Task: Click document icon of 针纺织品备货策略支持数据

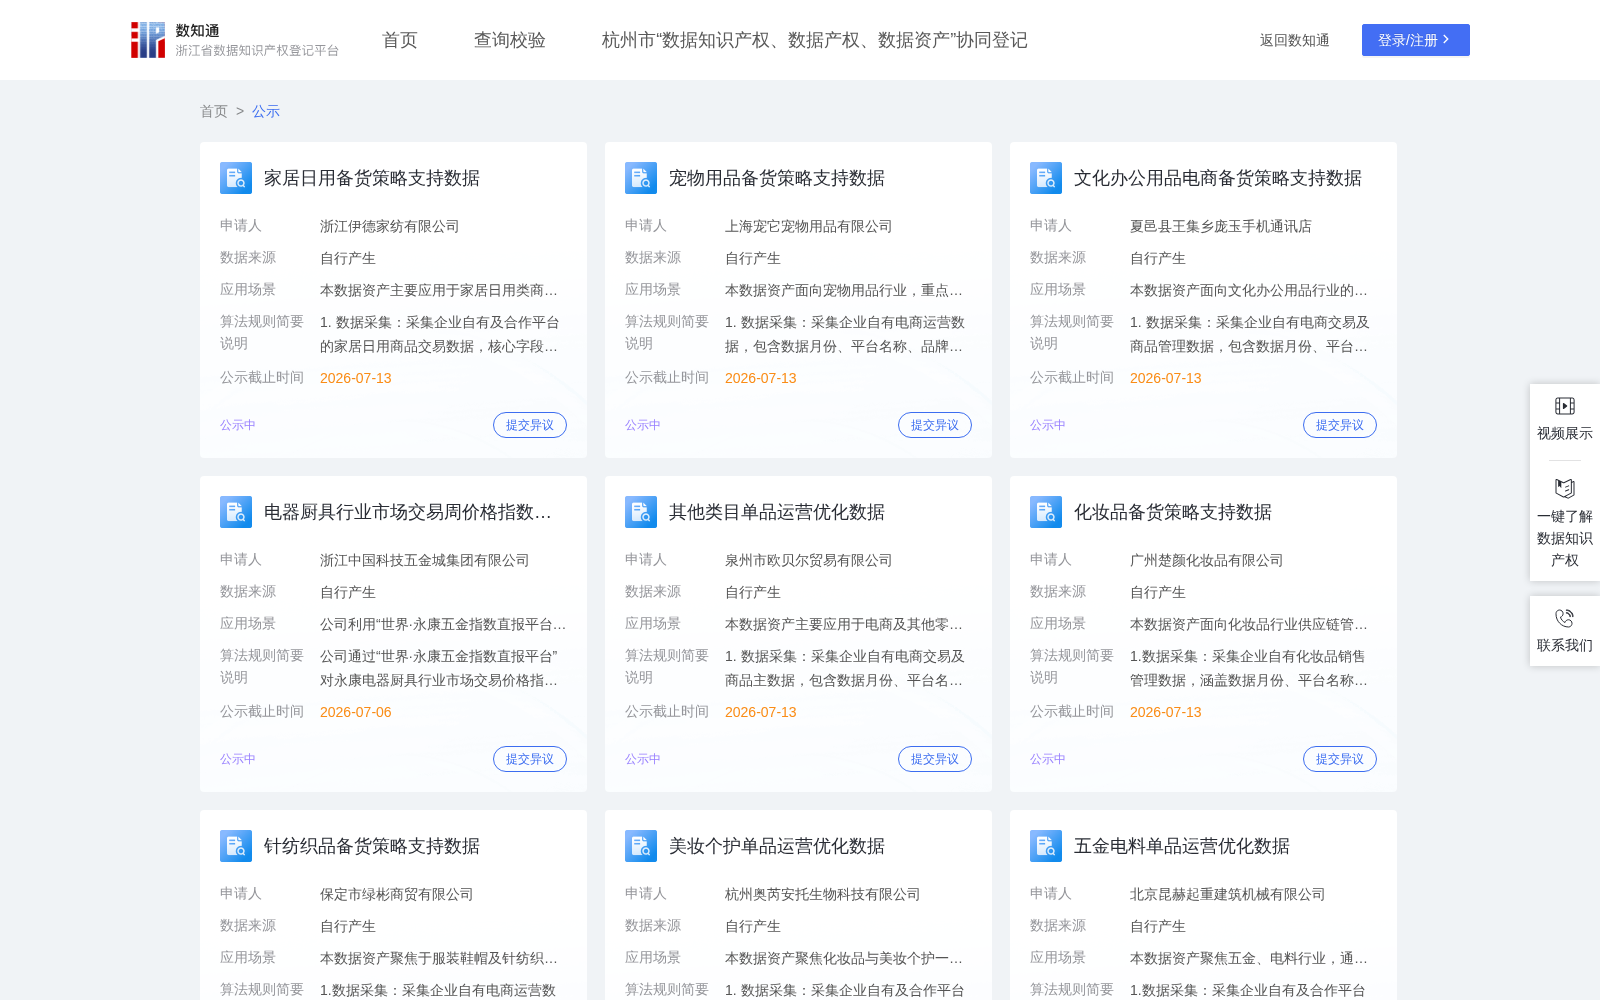Action: [x=236, y=846]
